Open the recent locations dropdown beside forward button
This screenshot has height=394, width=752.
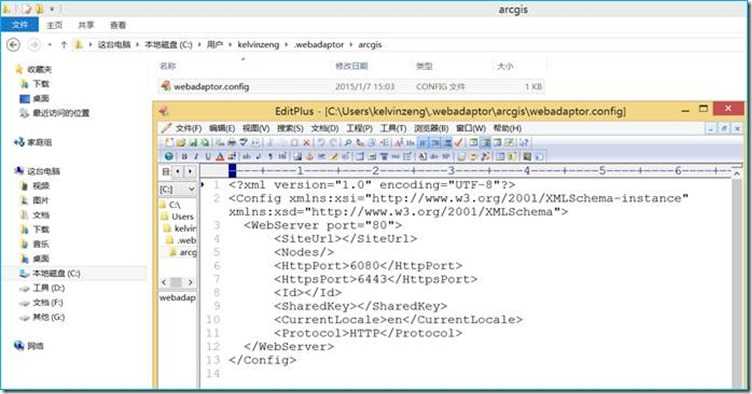(x=49, y=45)
